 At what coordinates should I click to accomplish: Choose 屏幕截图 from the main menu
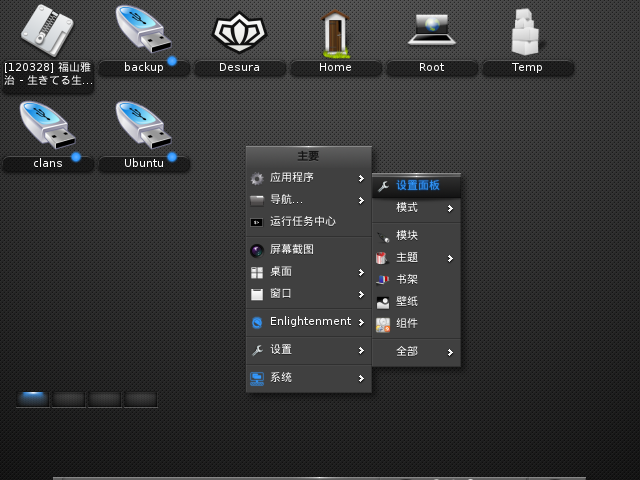[x=309, y=249]
